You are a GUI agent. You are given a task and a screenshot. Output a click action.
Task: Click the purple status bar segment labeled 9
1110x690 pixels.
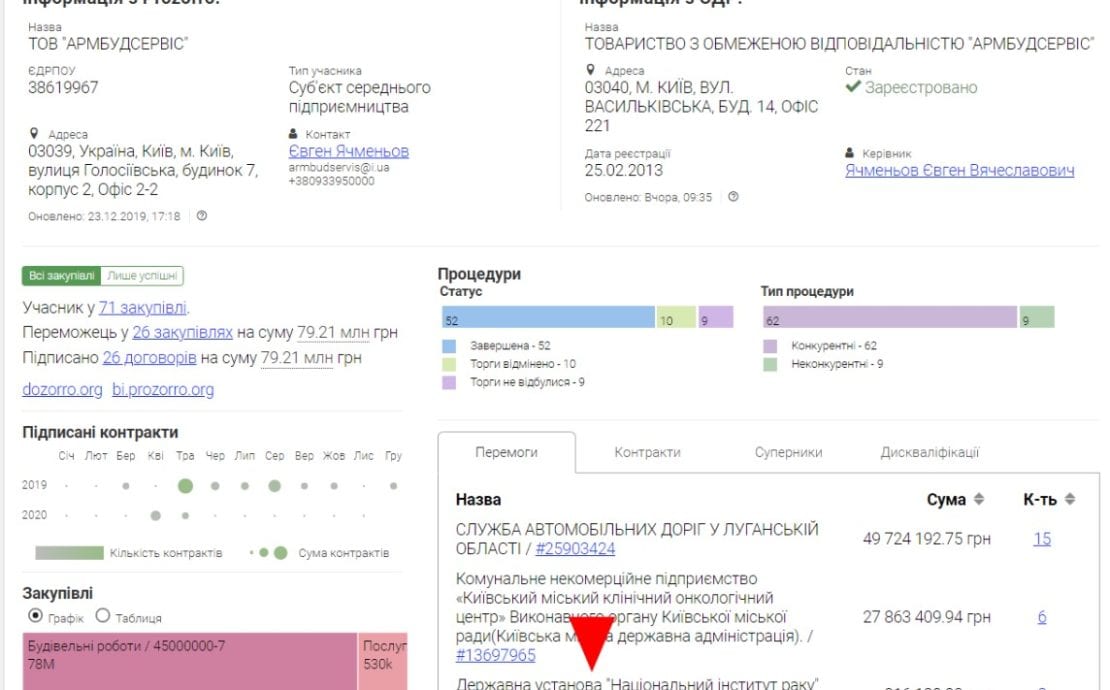(716, 317)
